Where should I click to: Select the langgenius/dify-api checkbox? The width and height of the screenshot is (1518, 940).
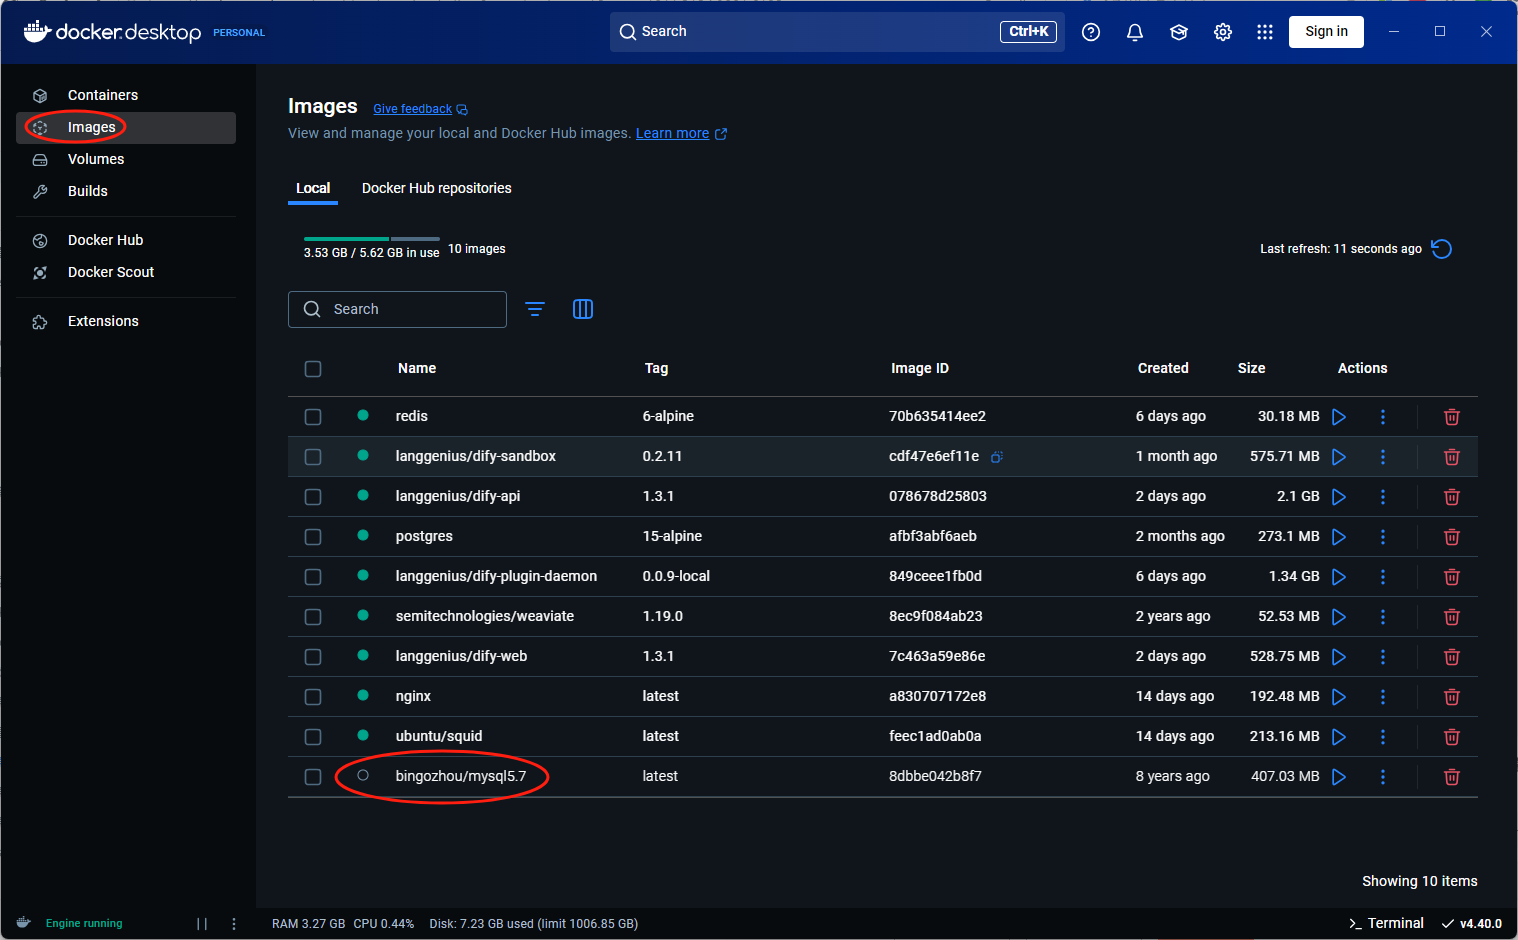click(x=313, y=497)
